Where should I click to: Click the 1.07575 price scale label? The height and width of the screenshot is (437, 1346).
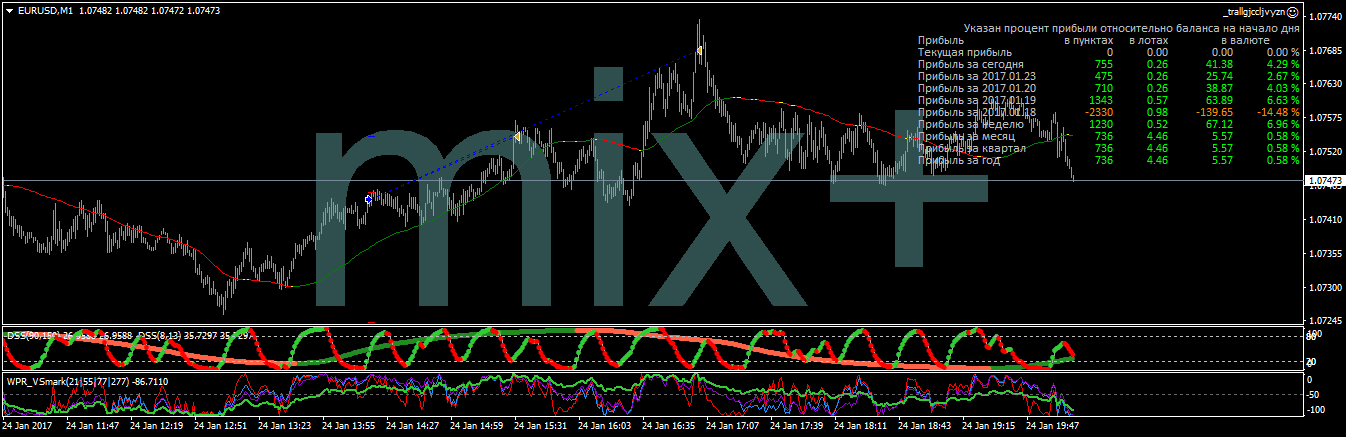pyautogui.click(x=1325, y=119)
